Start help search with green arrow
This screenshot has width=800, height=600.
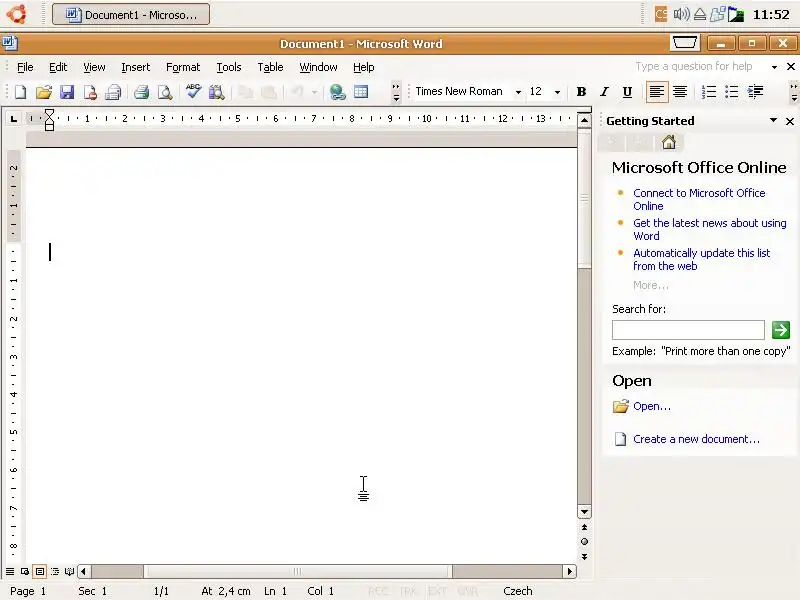(781, 330)
